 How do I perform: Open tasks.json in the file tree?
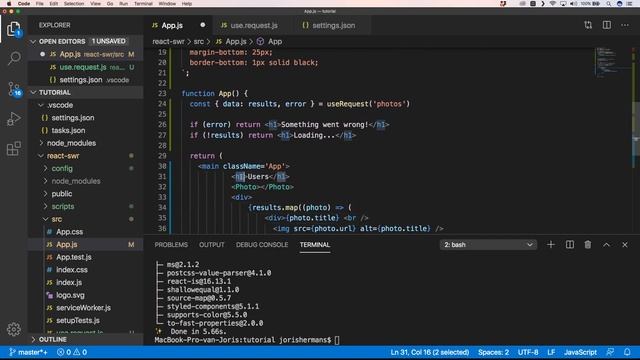tap(68, 130)
